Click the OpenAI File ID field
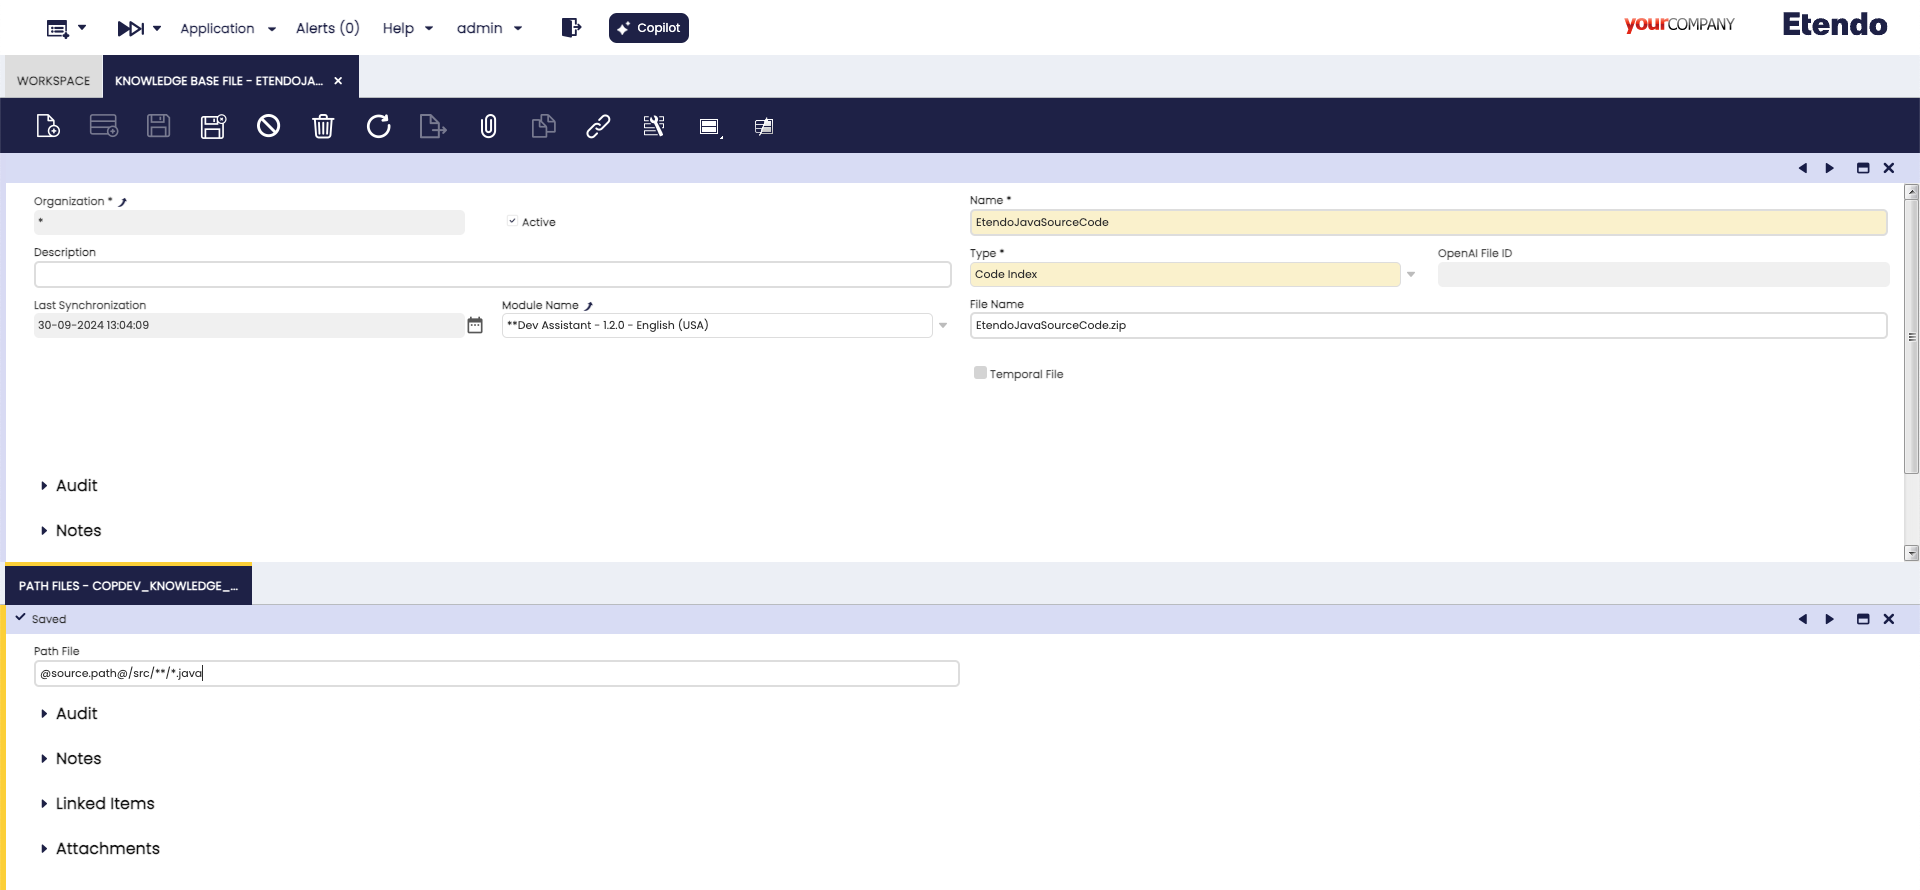Screen dimensions: 1920x890 (1664, 274)
